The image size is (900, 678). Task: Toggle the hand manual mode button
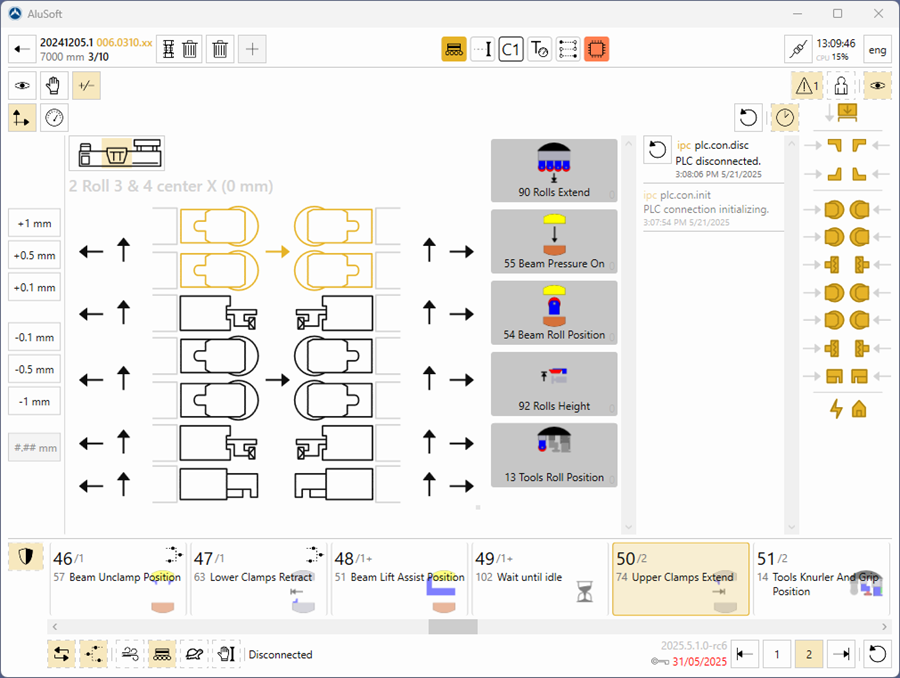point(55,86)
